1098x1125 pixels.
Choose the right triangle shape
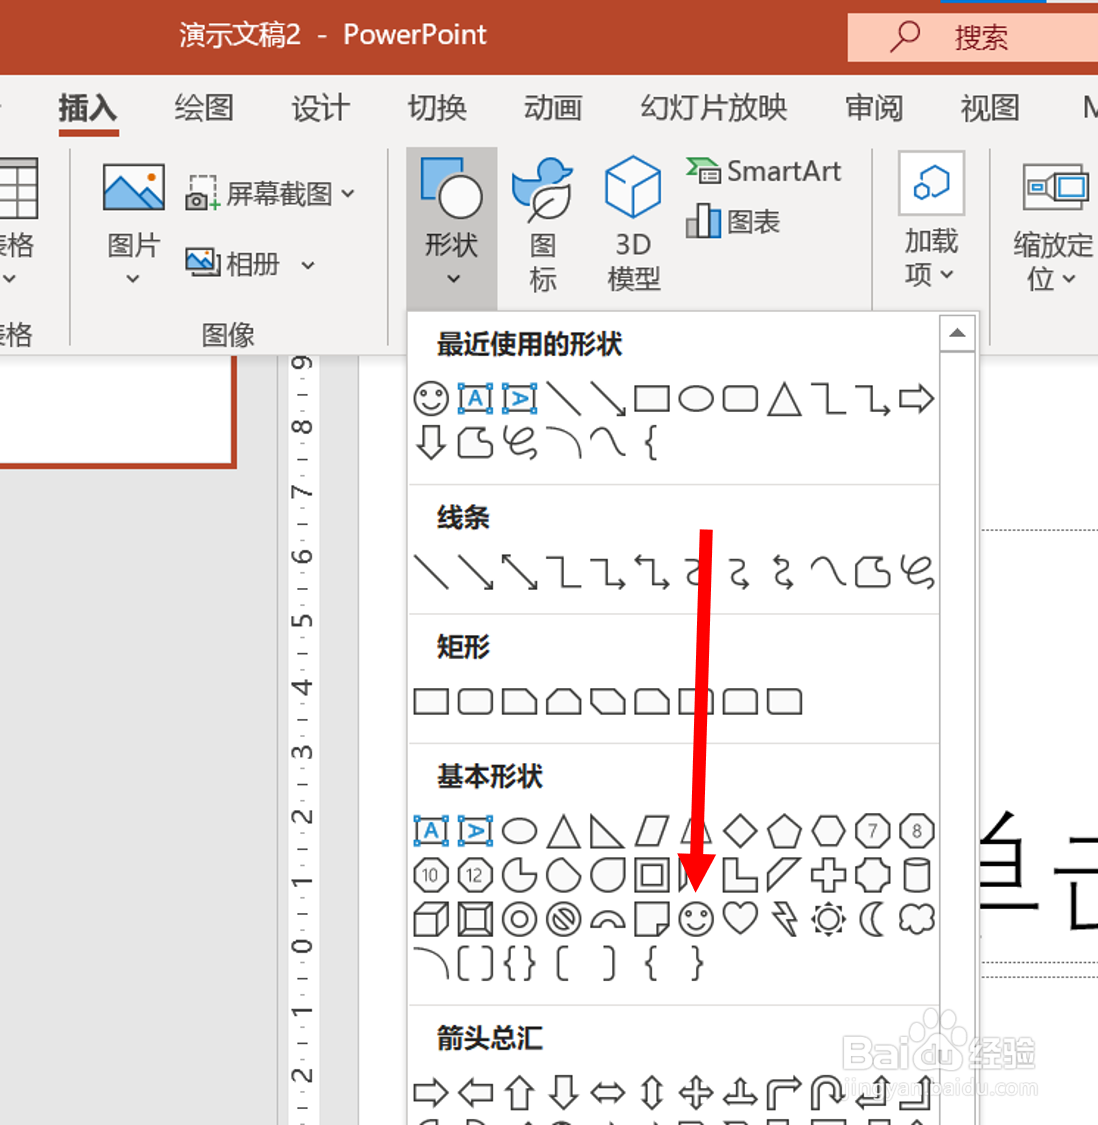607,831
